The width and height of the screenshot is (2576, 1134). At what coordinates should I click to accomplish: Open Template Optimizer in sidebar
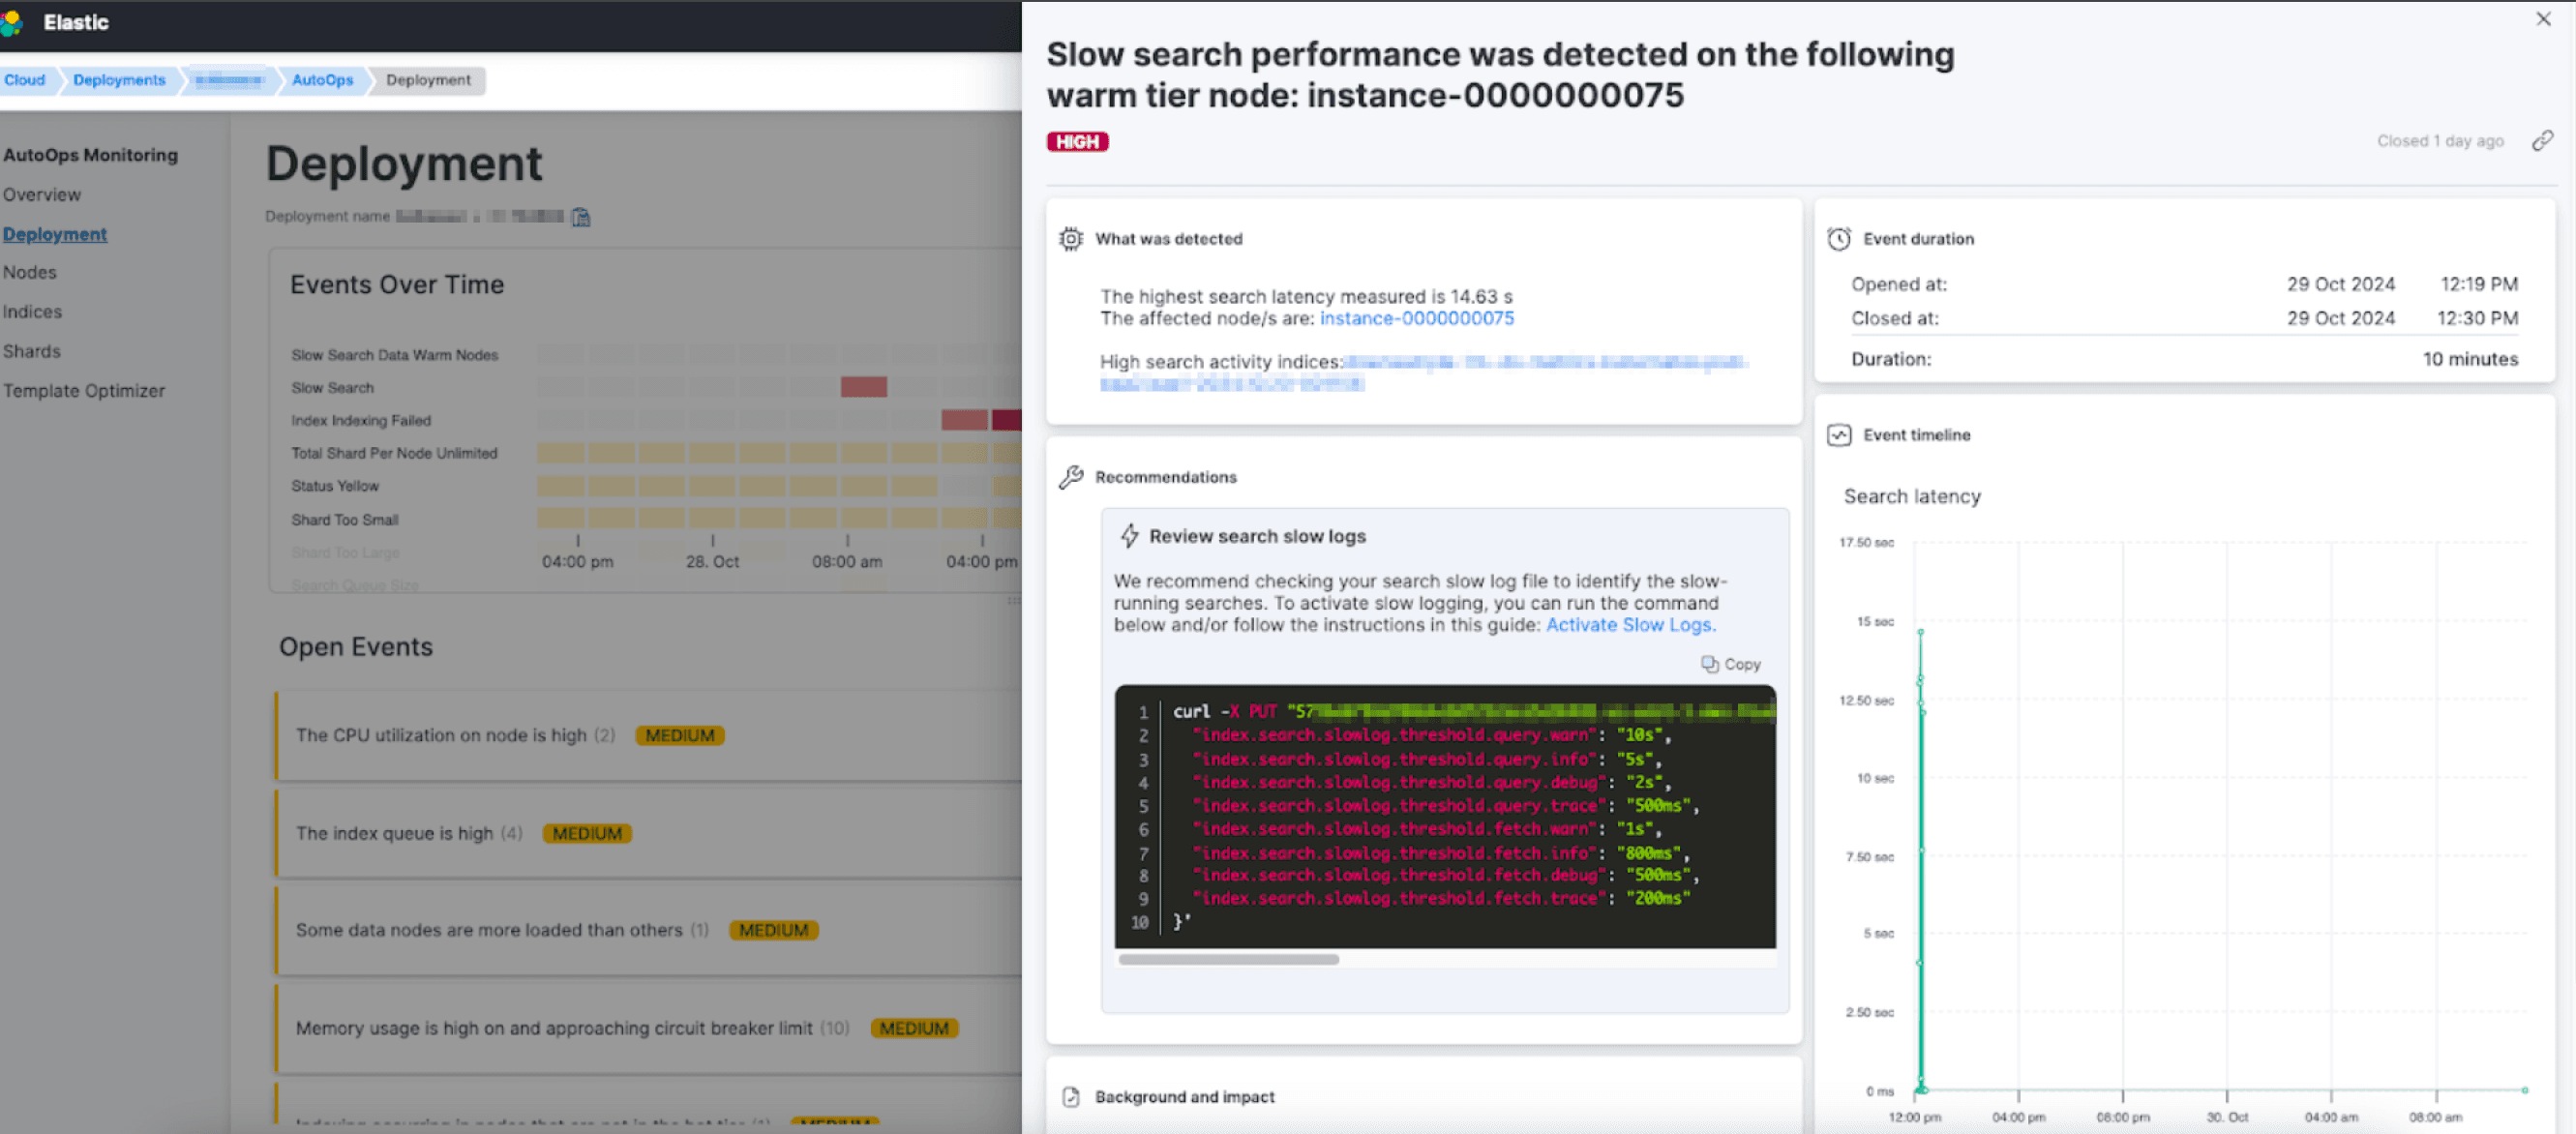pyautogui.click(x=84, y=391)
